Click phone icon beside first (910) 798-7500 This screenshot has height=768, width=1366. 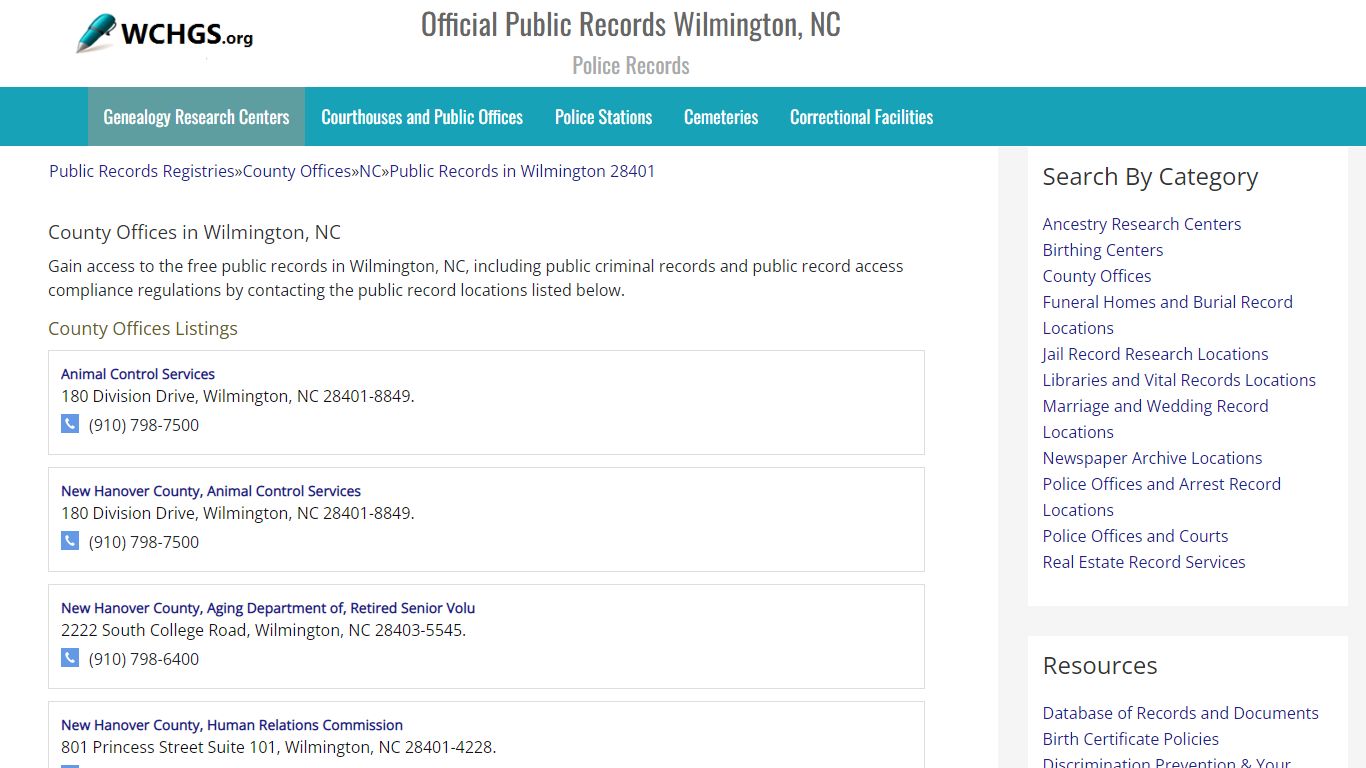click(x=70, y=424)
